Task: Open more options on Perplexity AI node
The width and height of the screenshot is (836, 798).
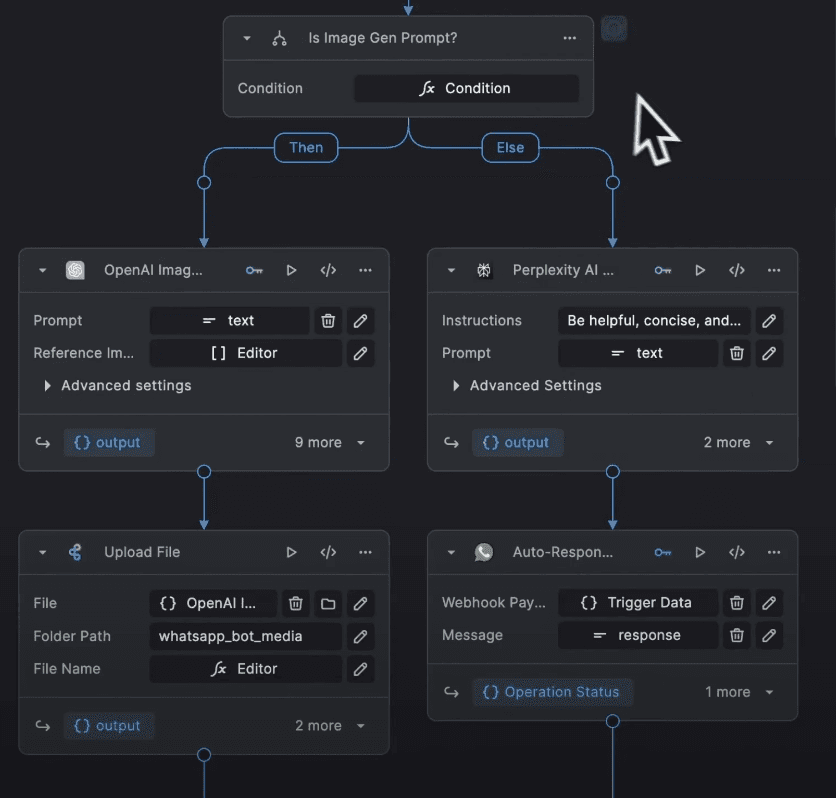Action: pos(774,270)
